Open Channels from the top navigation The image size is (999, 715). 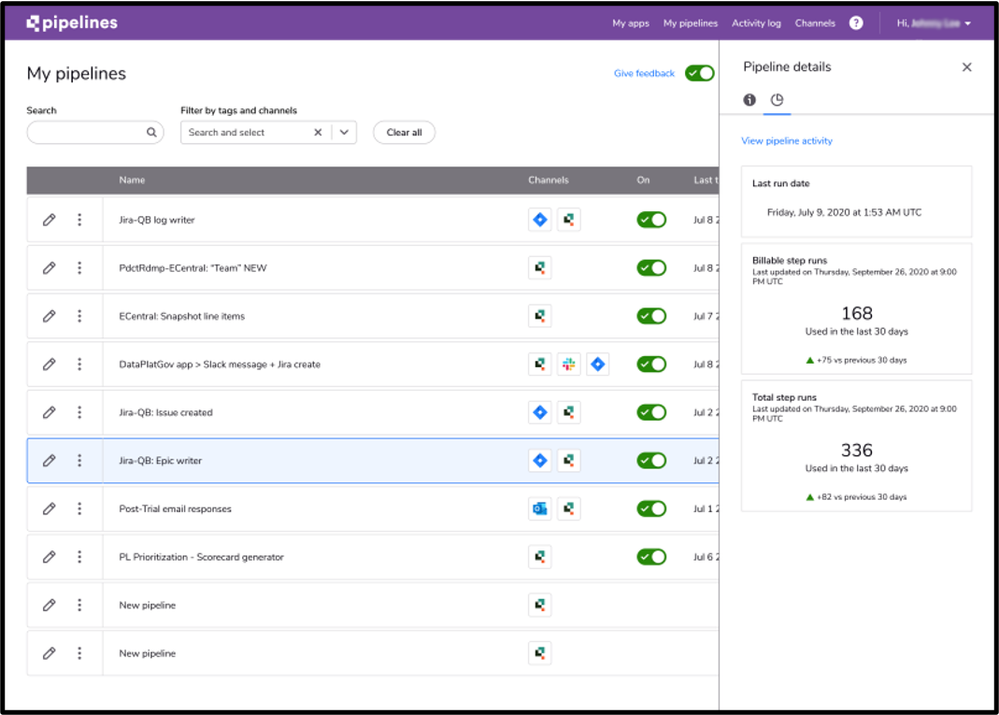click(x=815, y=23)
